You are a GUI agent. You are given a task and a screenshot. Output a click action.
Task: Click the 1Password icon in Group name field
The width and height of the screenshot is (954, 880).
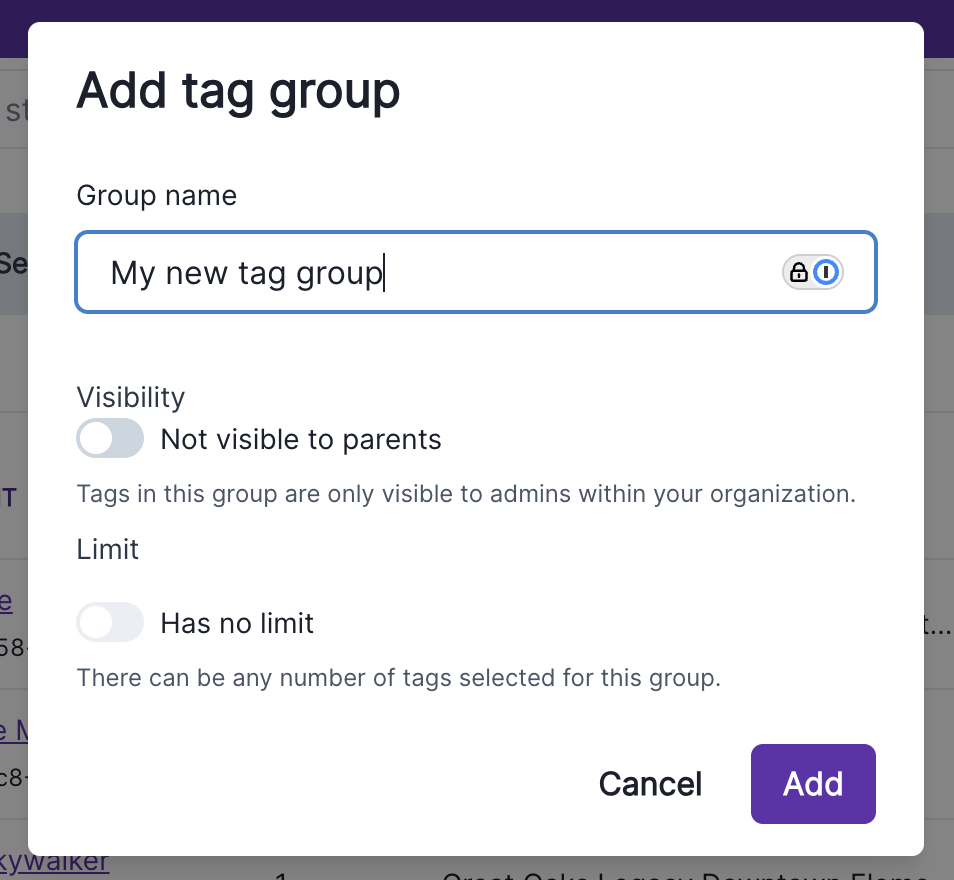pyautogui.click(x=826, y=272)
